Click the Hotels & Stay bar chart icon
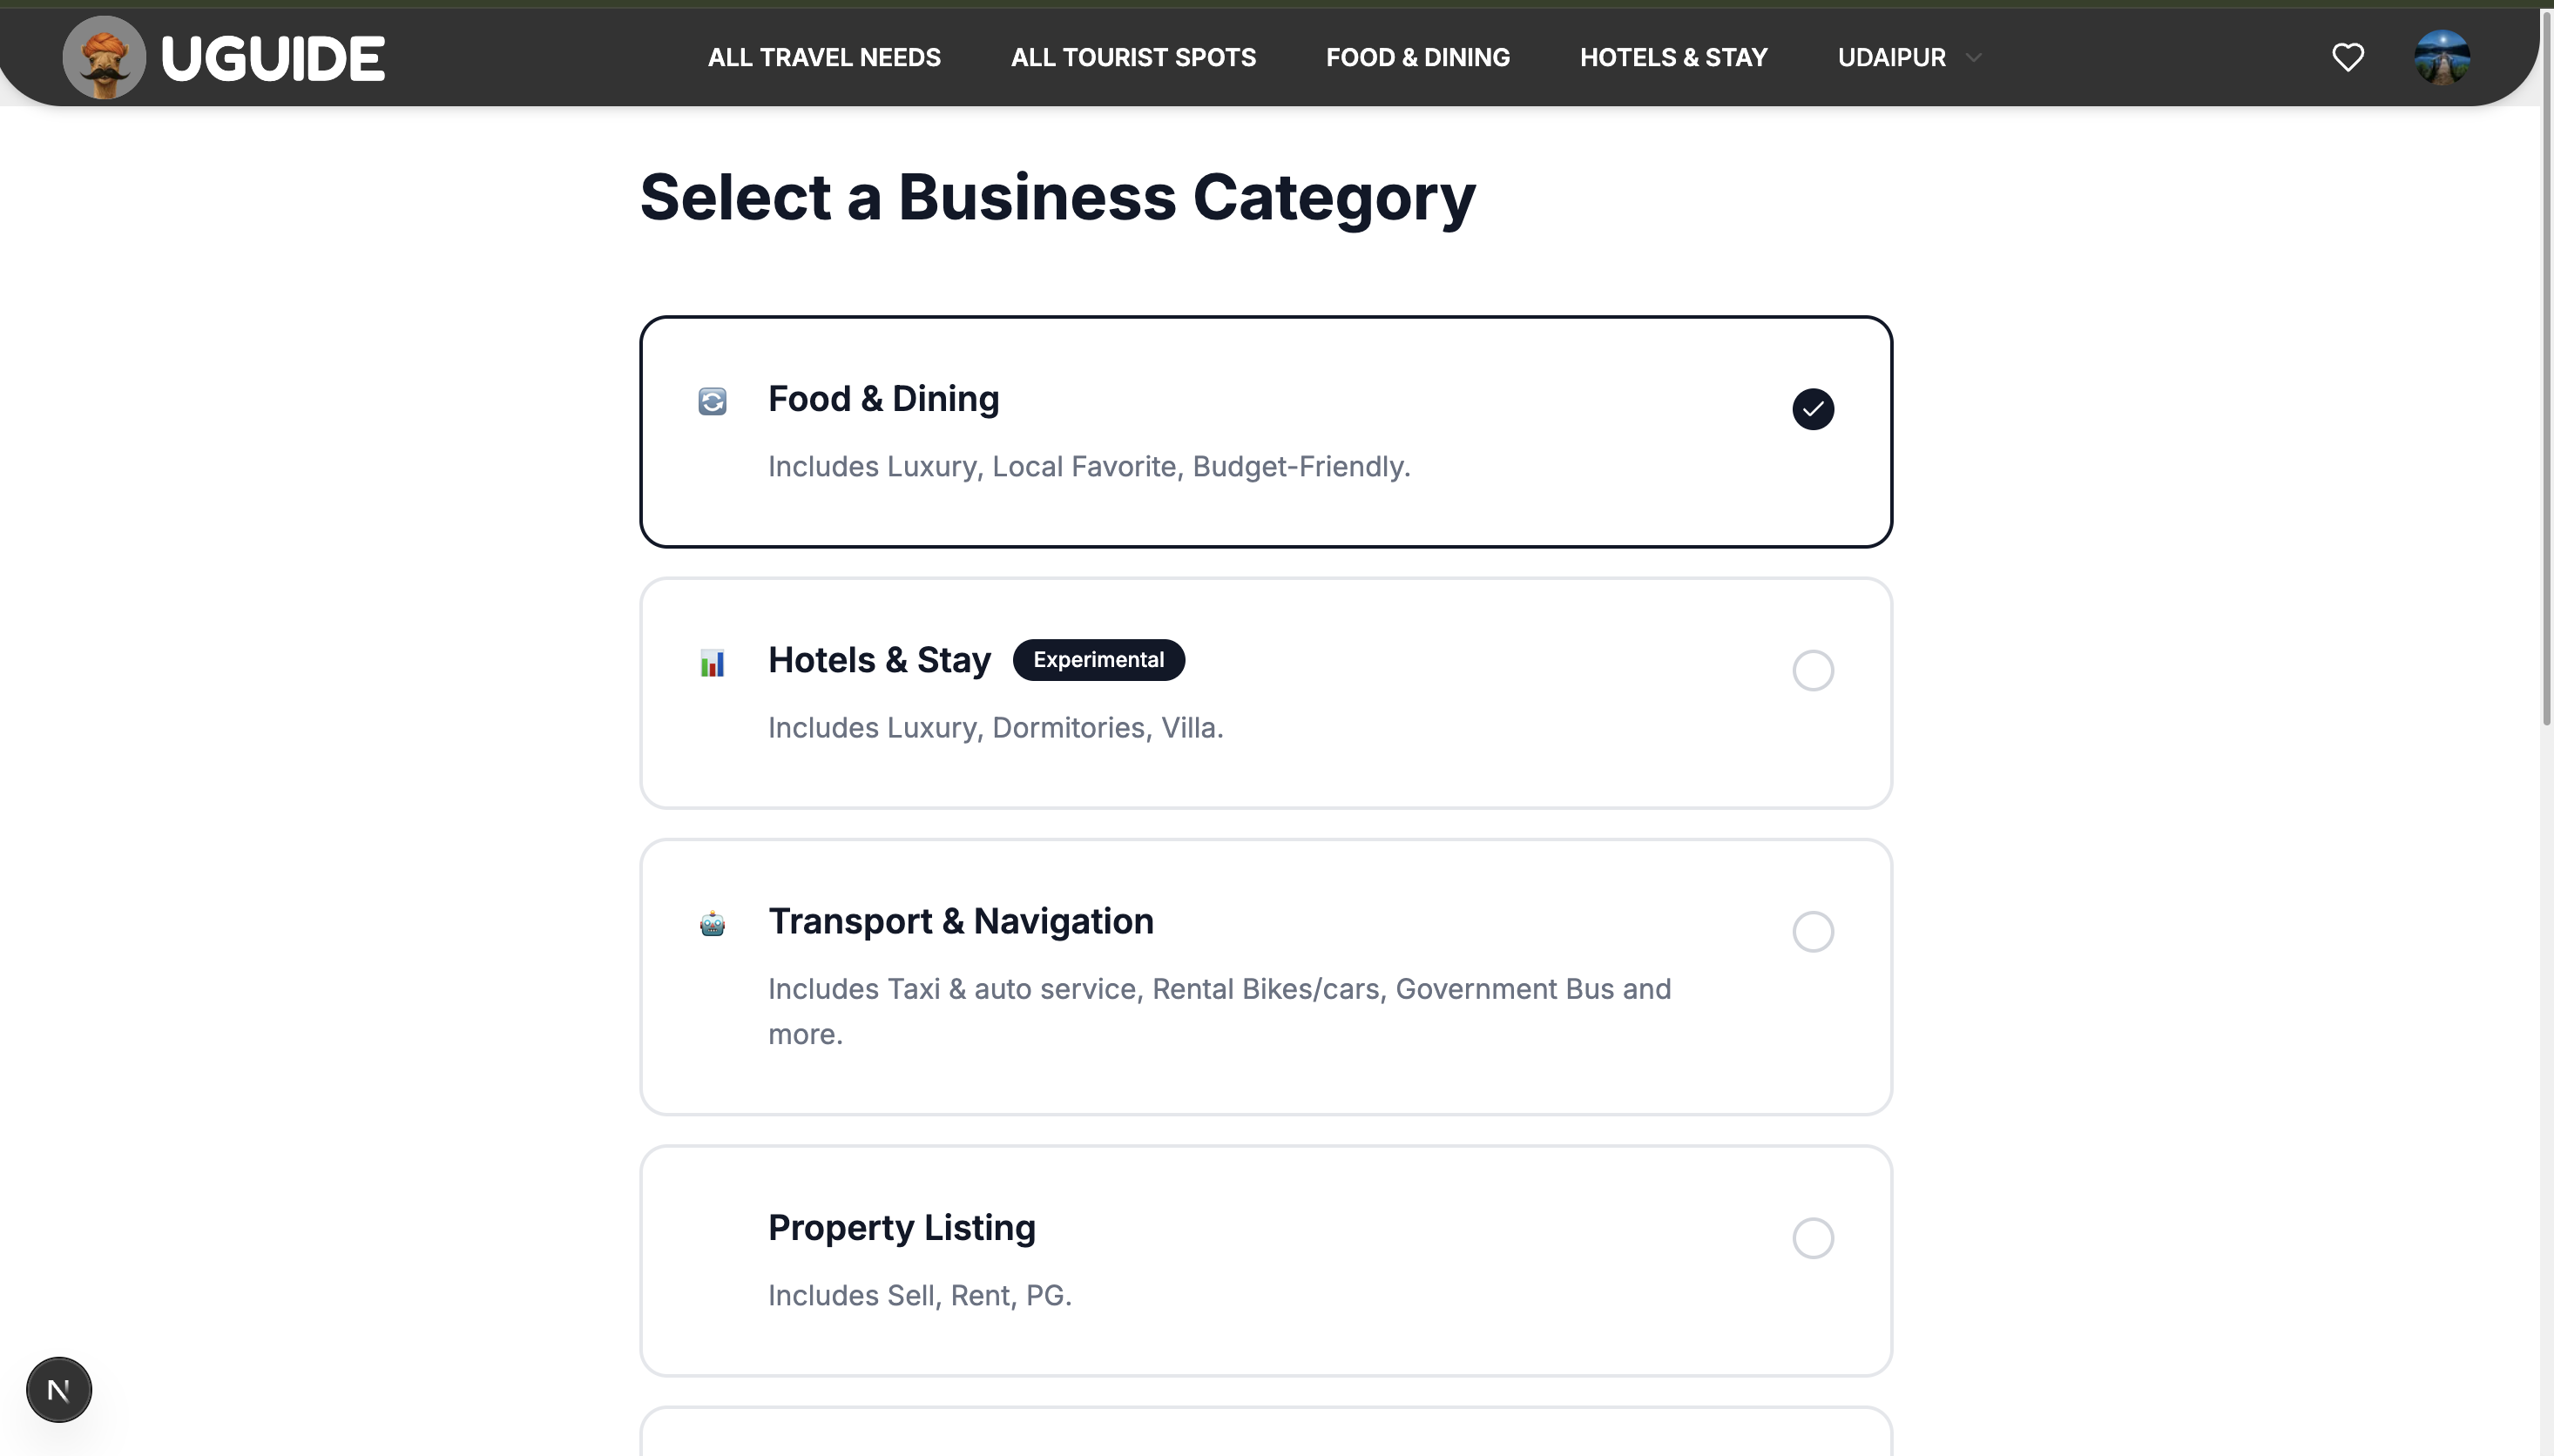2554x1456 pixels. click(712, 663)
